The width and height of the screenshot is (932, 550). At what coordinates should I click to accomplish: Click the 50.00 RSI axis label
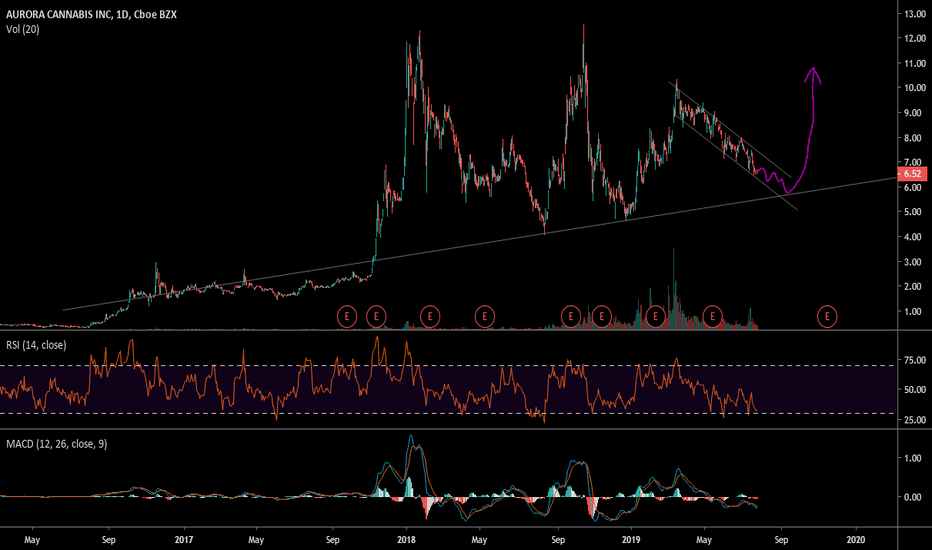click(915, 389)
